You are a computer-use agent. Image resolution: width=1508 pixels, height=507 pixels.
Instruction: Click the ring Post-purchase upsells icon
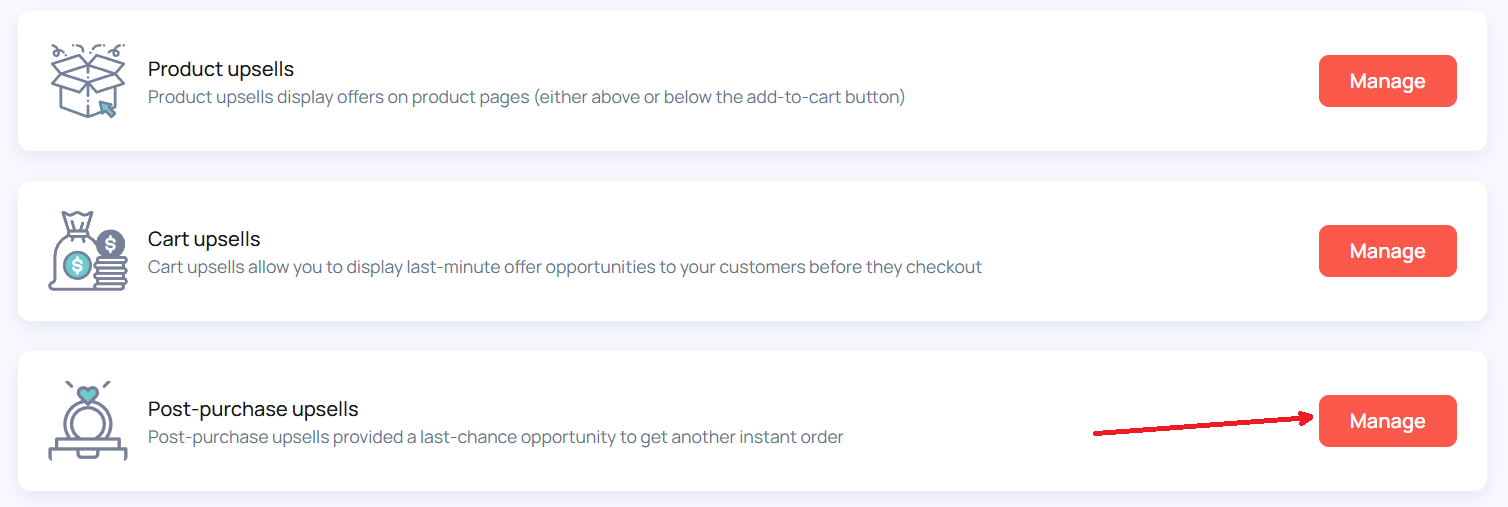[x=88, y=421]
